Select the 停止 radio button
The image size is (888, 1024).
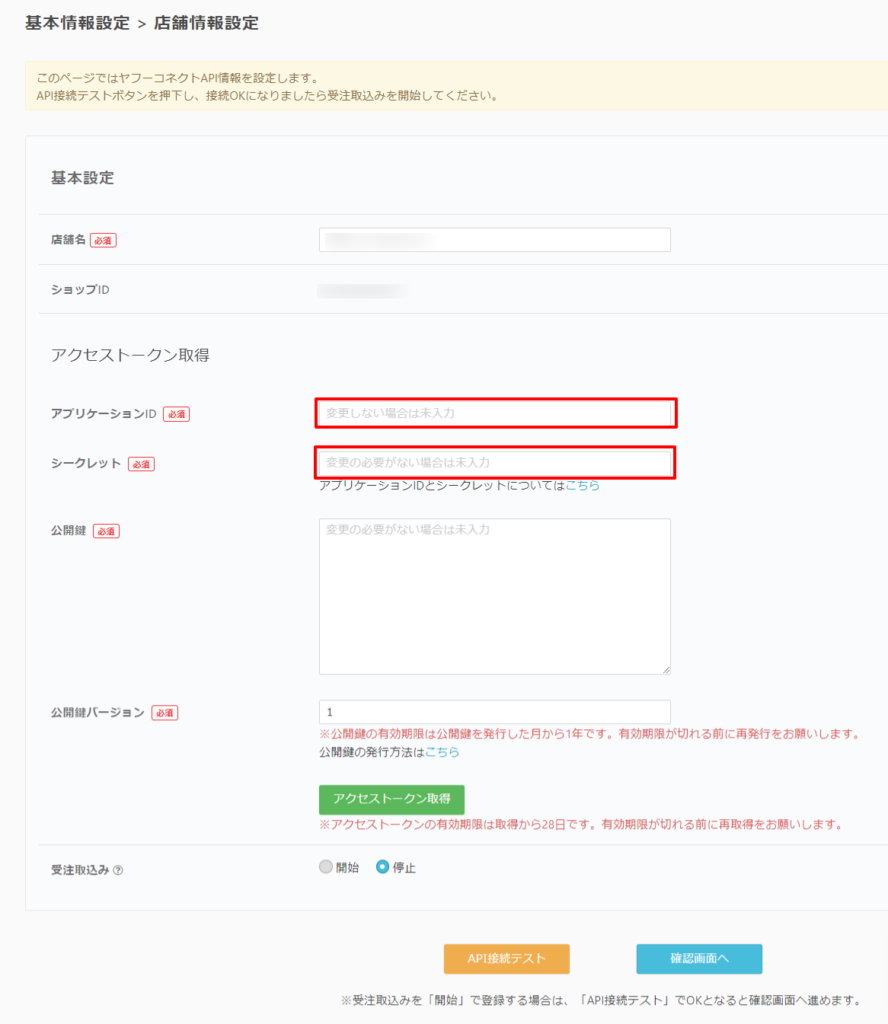point(382,867)
